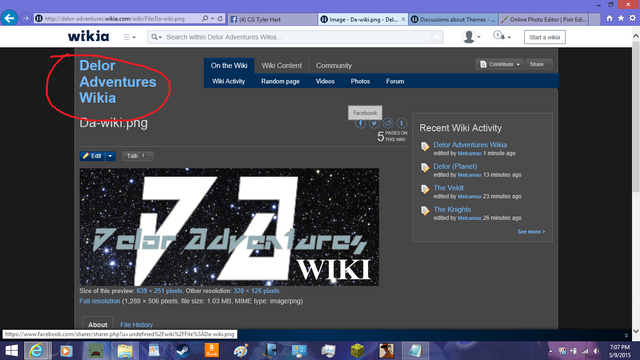The height and width of the screenshot is (360, 640).
Task: Click activity icon beside Delor (Planet)
Action: [425, 168]
